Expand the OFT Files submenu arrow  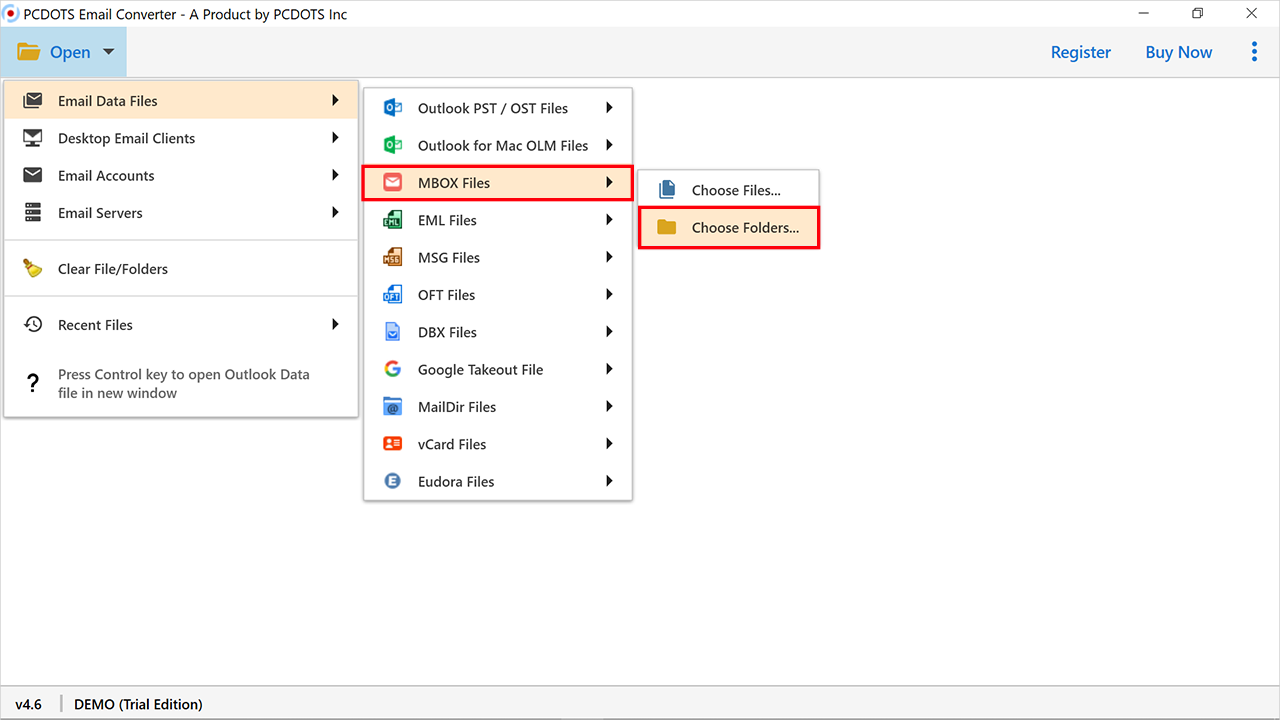609,294
